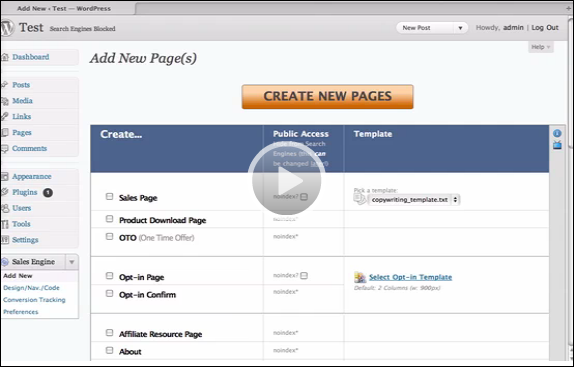Click the Media icon in sidebar
This screenshot has height=367, width=574.
[5, 101]
